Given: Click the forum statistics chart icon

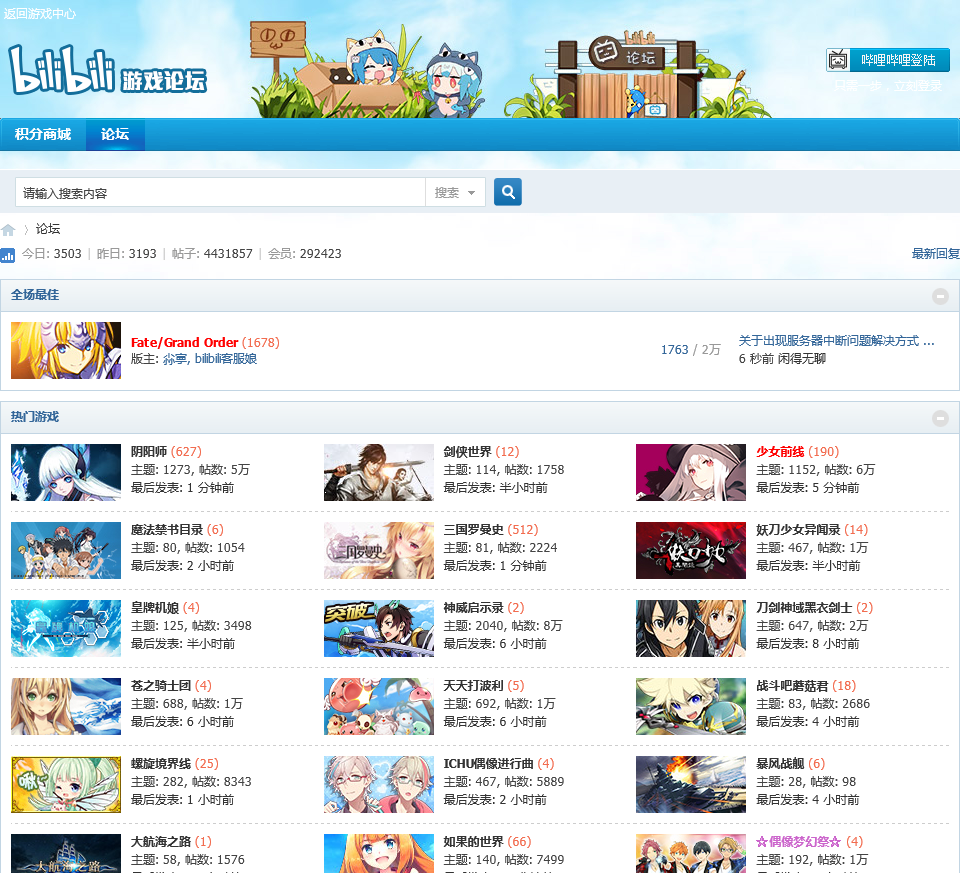Looking at the screenshot, I should tap(7, 255).
